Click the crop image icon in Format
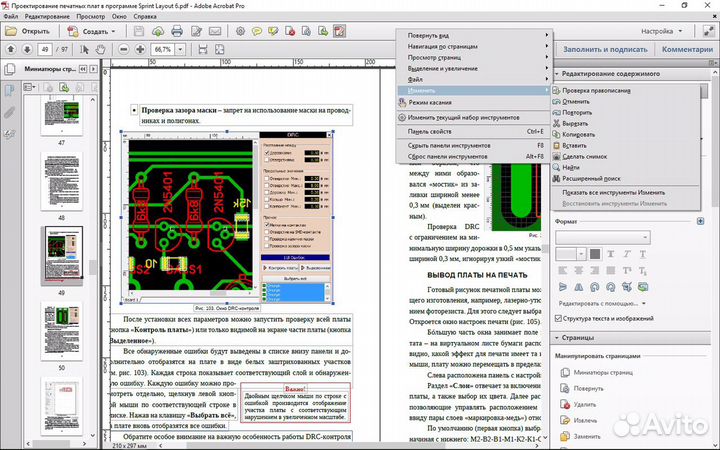 627,287
